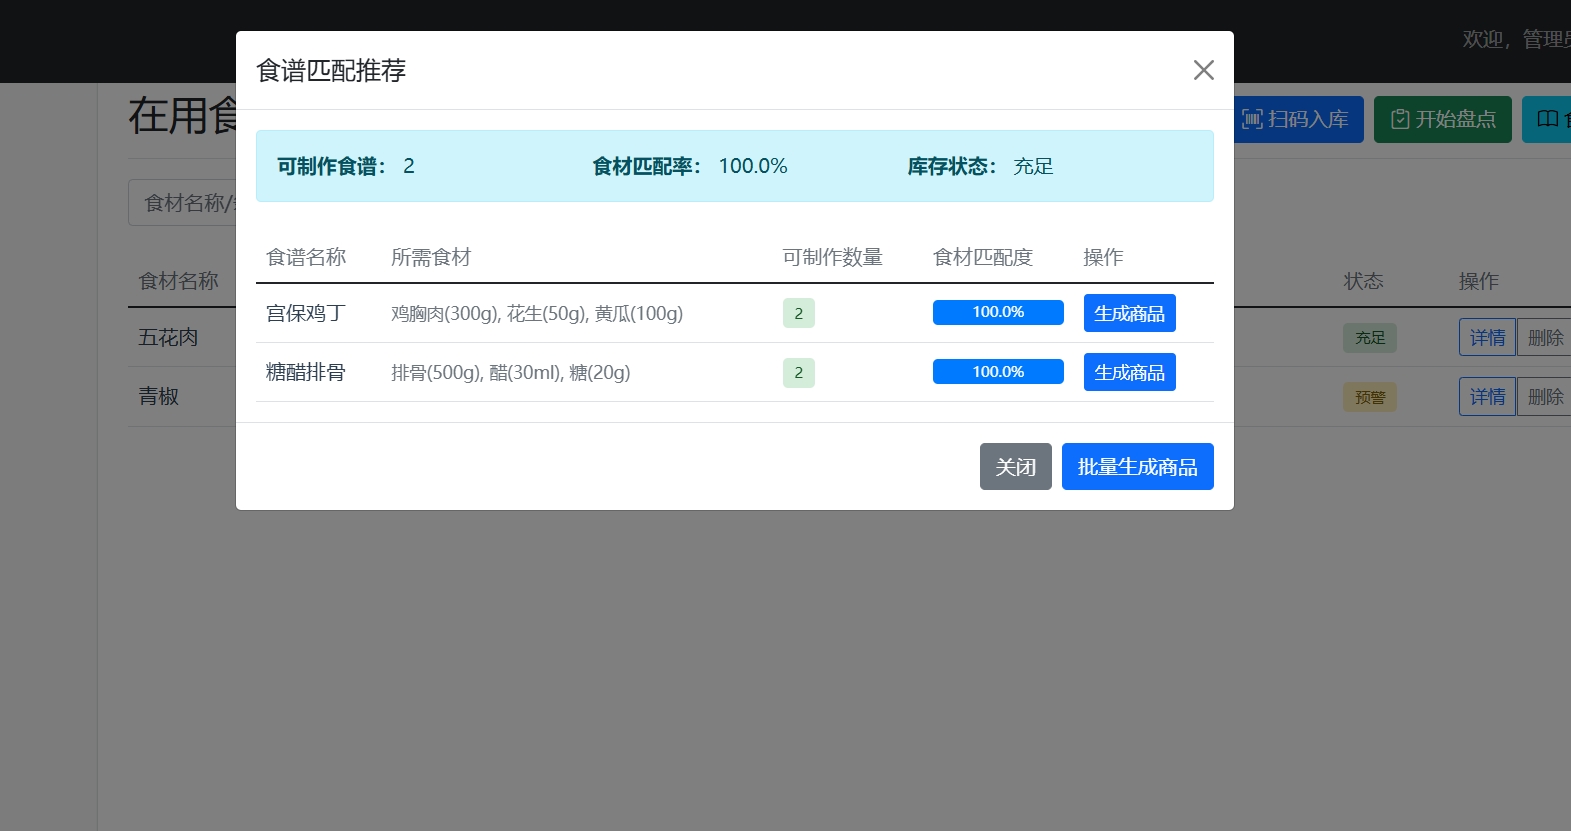
Task: Close the 食谱匹配推荐 dialog with X
Action: [1203, 70]
